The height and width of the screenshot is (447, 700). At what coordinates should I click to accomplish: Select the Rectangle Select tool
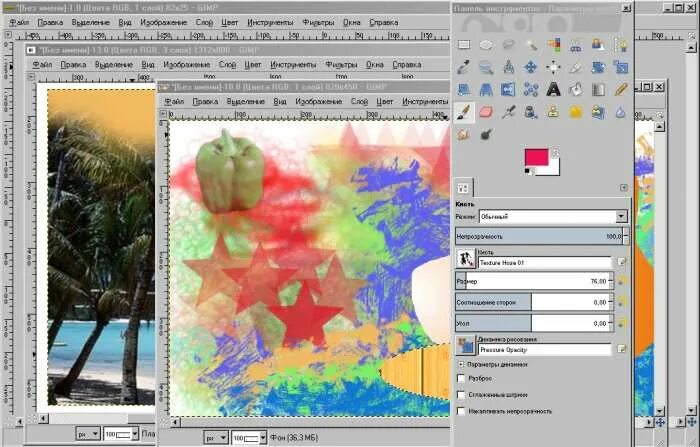tap(464, 45)
